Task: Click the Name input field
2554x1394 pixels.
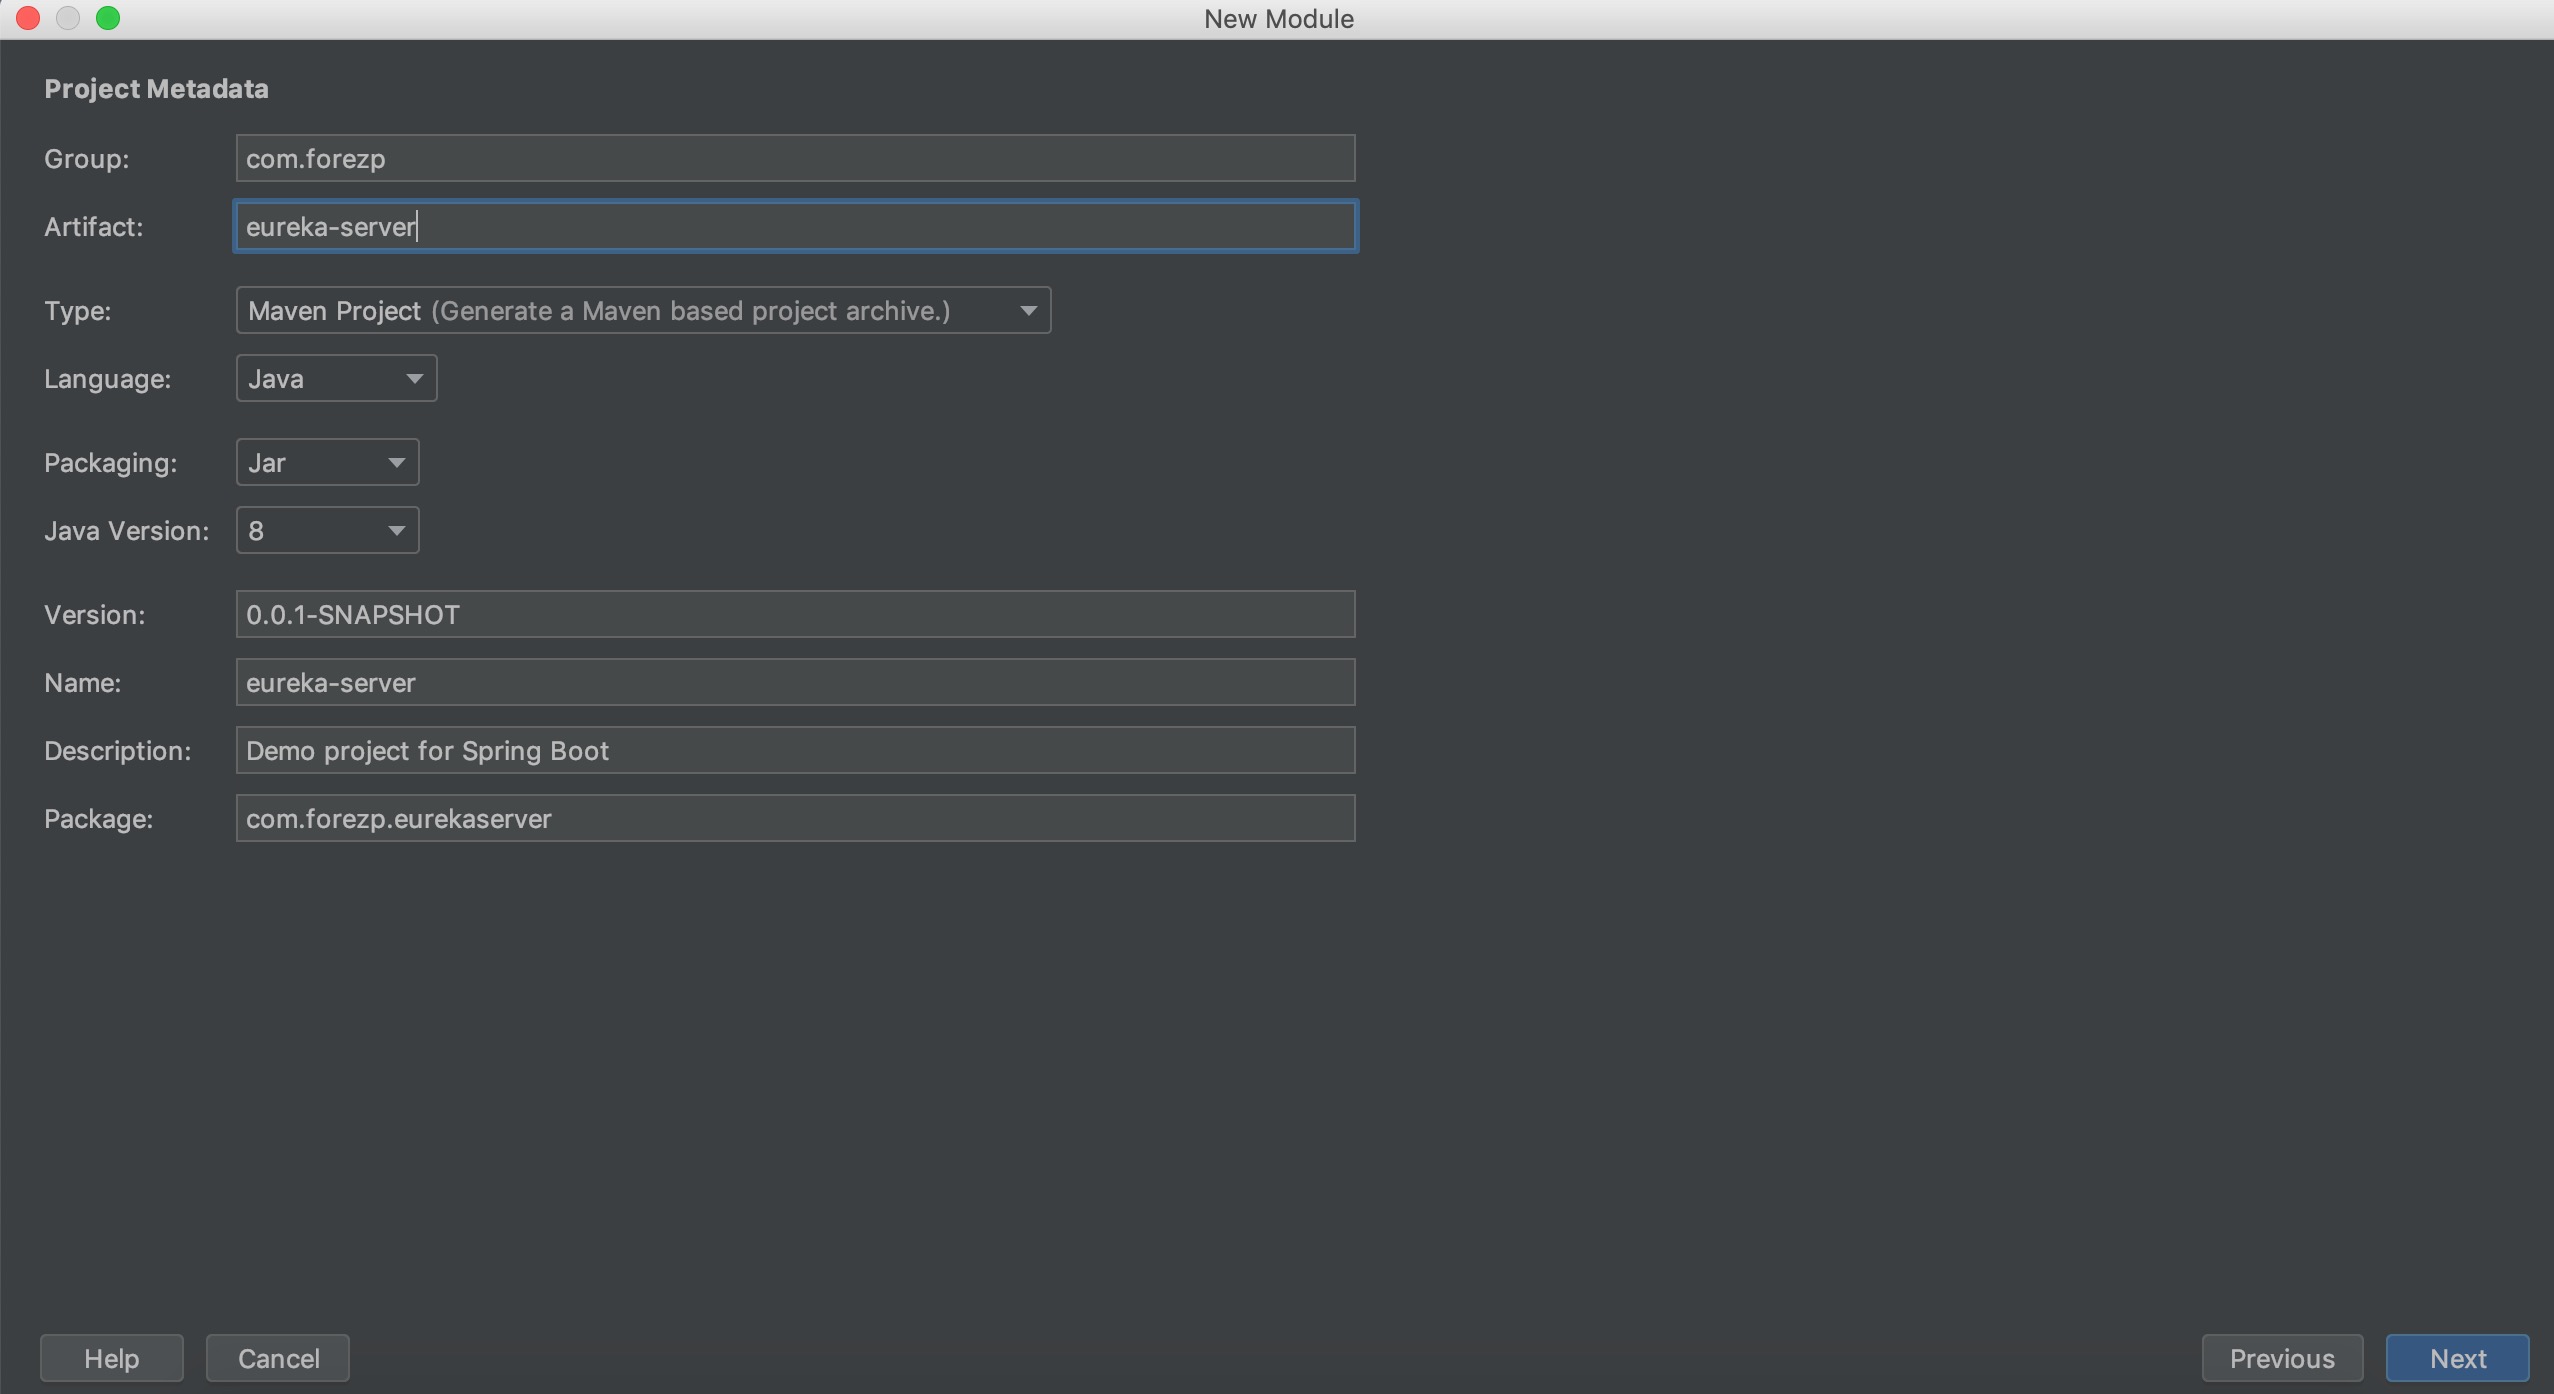Action: [795, 683]
